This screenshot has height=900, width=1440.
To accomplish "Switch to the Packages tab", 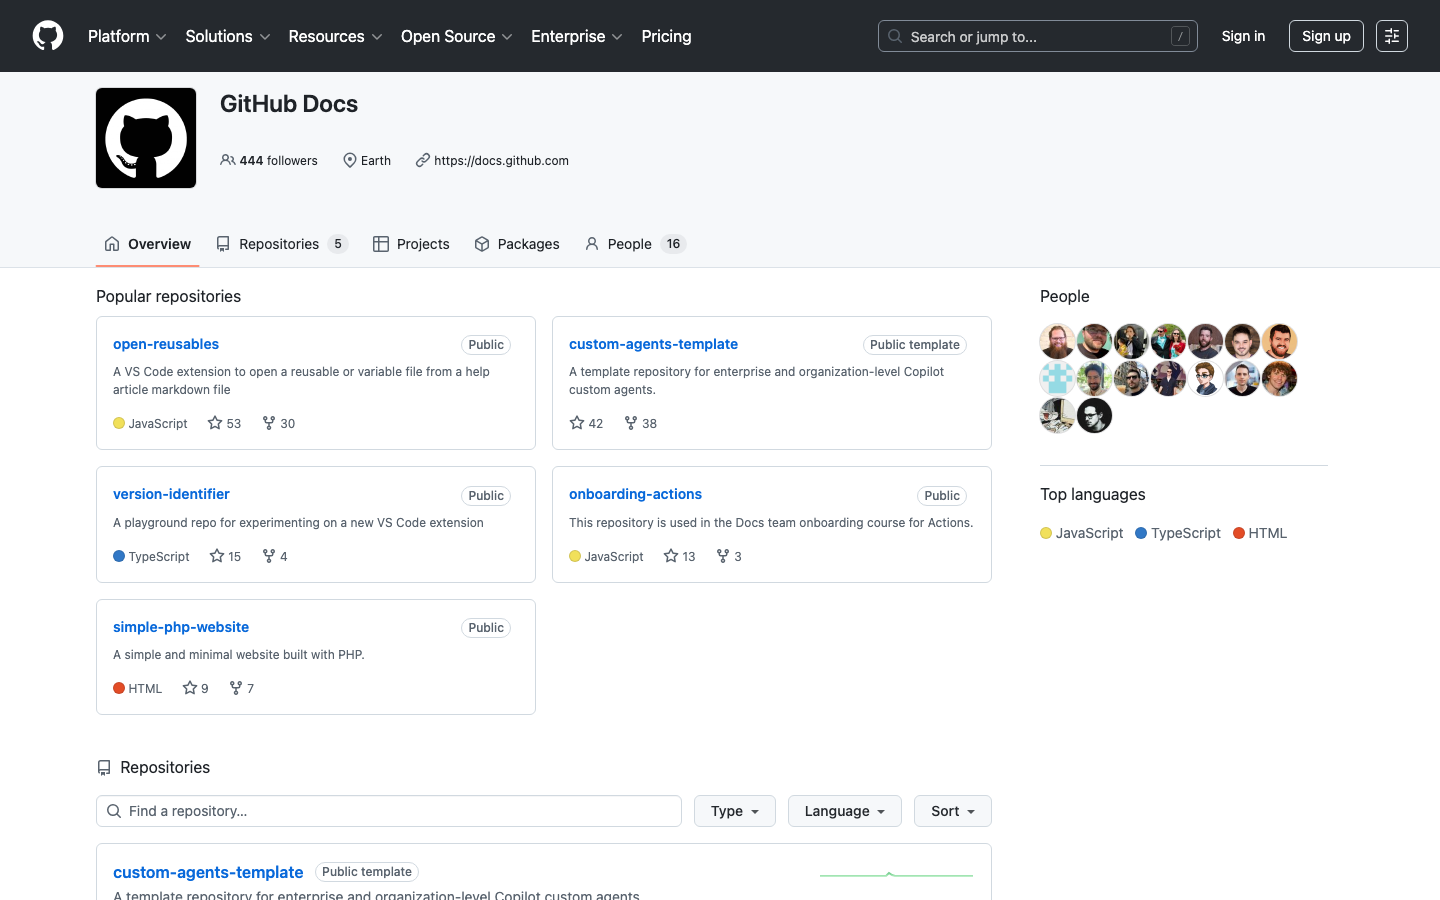I will [517, 244].
